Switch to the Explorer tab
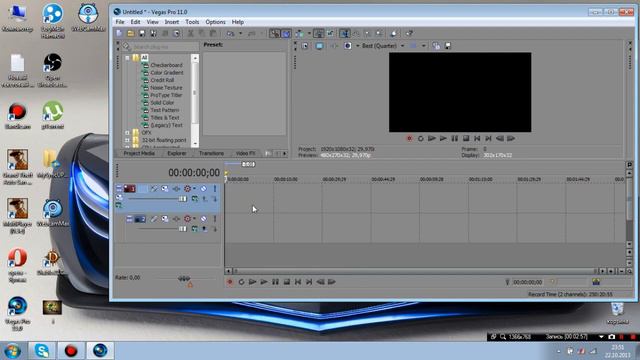 coord(177,153)
